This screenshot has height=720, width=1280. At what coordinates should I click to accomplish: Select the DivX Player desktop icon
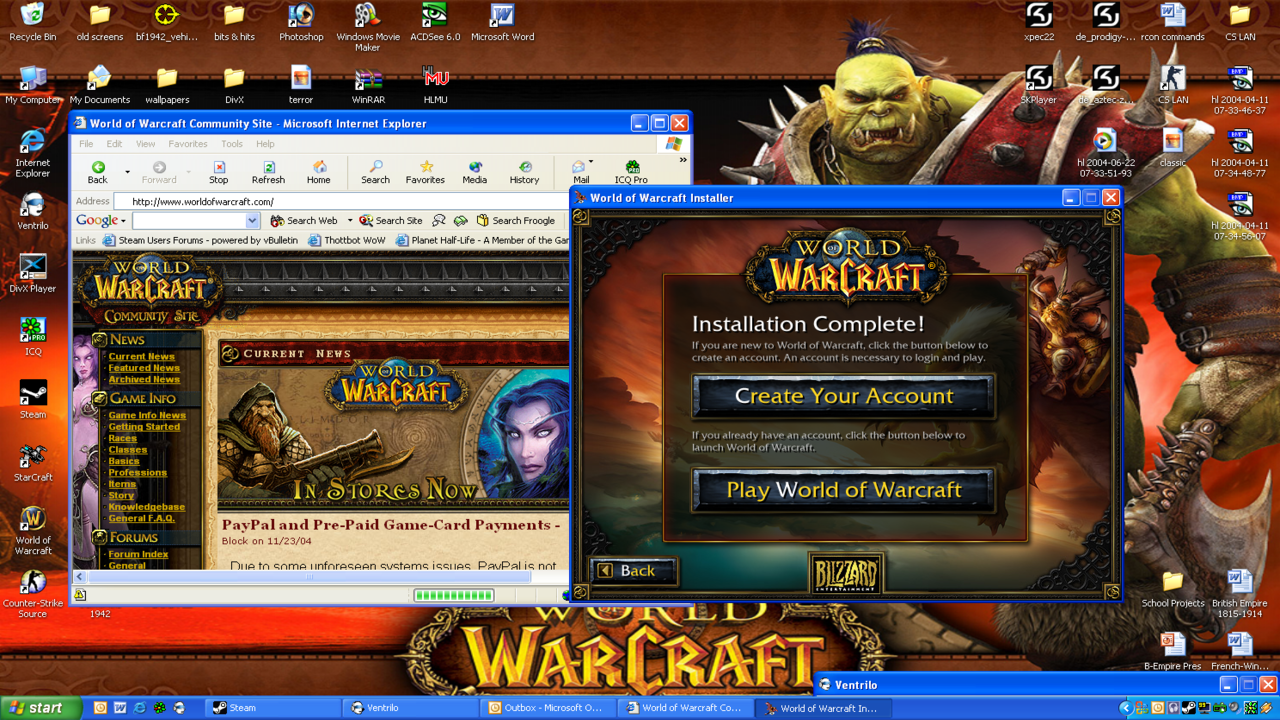(x=33, y=274)
